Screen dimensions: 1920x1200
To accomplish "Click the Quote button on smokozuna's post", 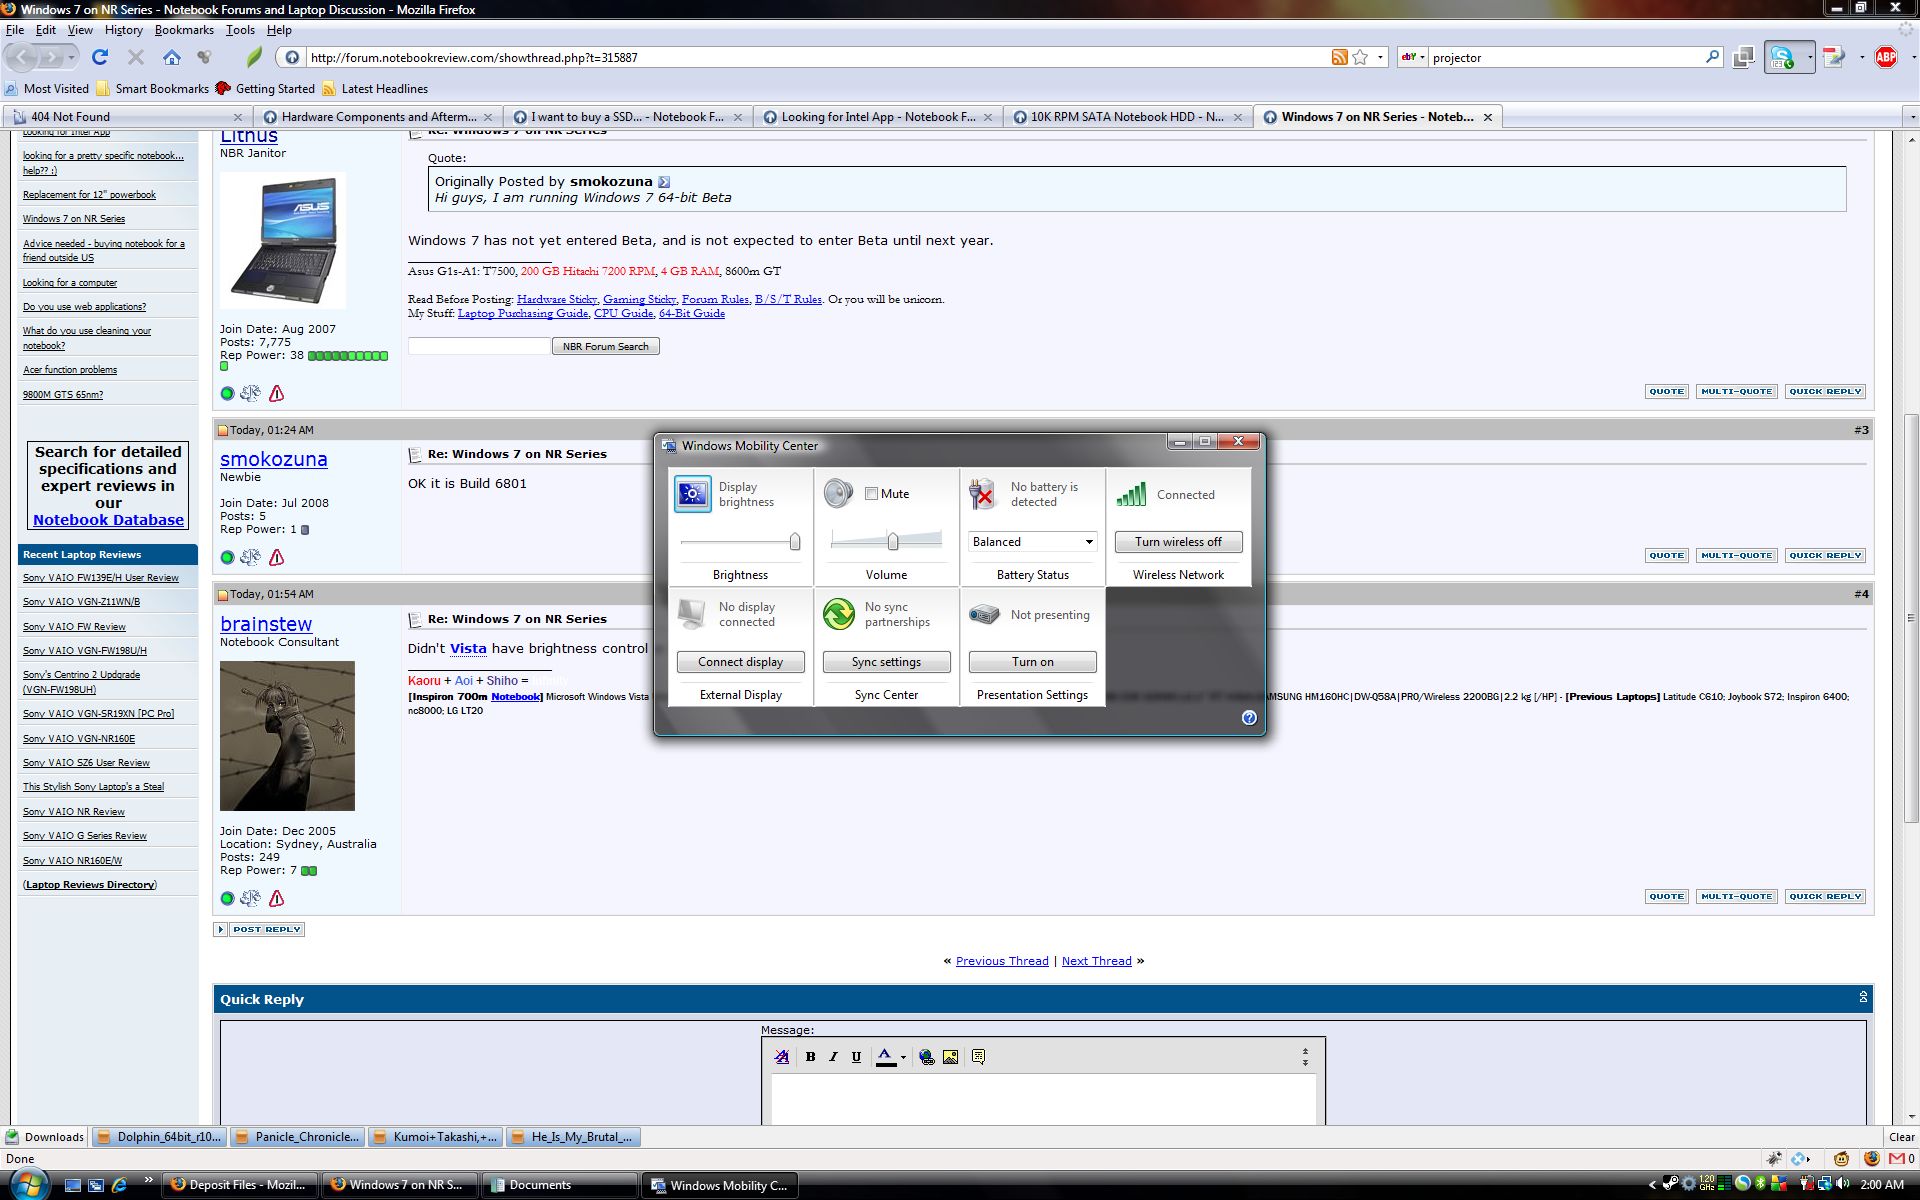I will (1666, 555).
